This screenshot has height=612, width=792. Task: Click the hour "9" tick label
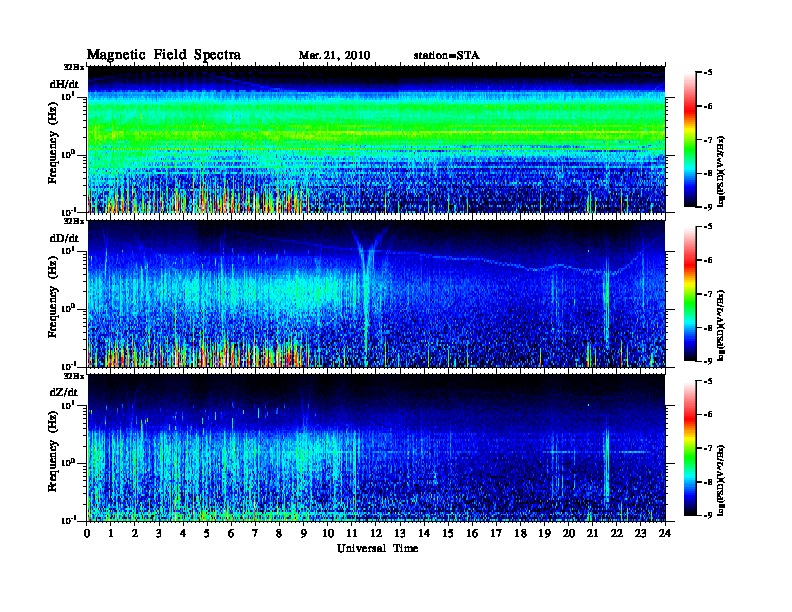[x=304, y=533]
